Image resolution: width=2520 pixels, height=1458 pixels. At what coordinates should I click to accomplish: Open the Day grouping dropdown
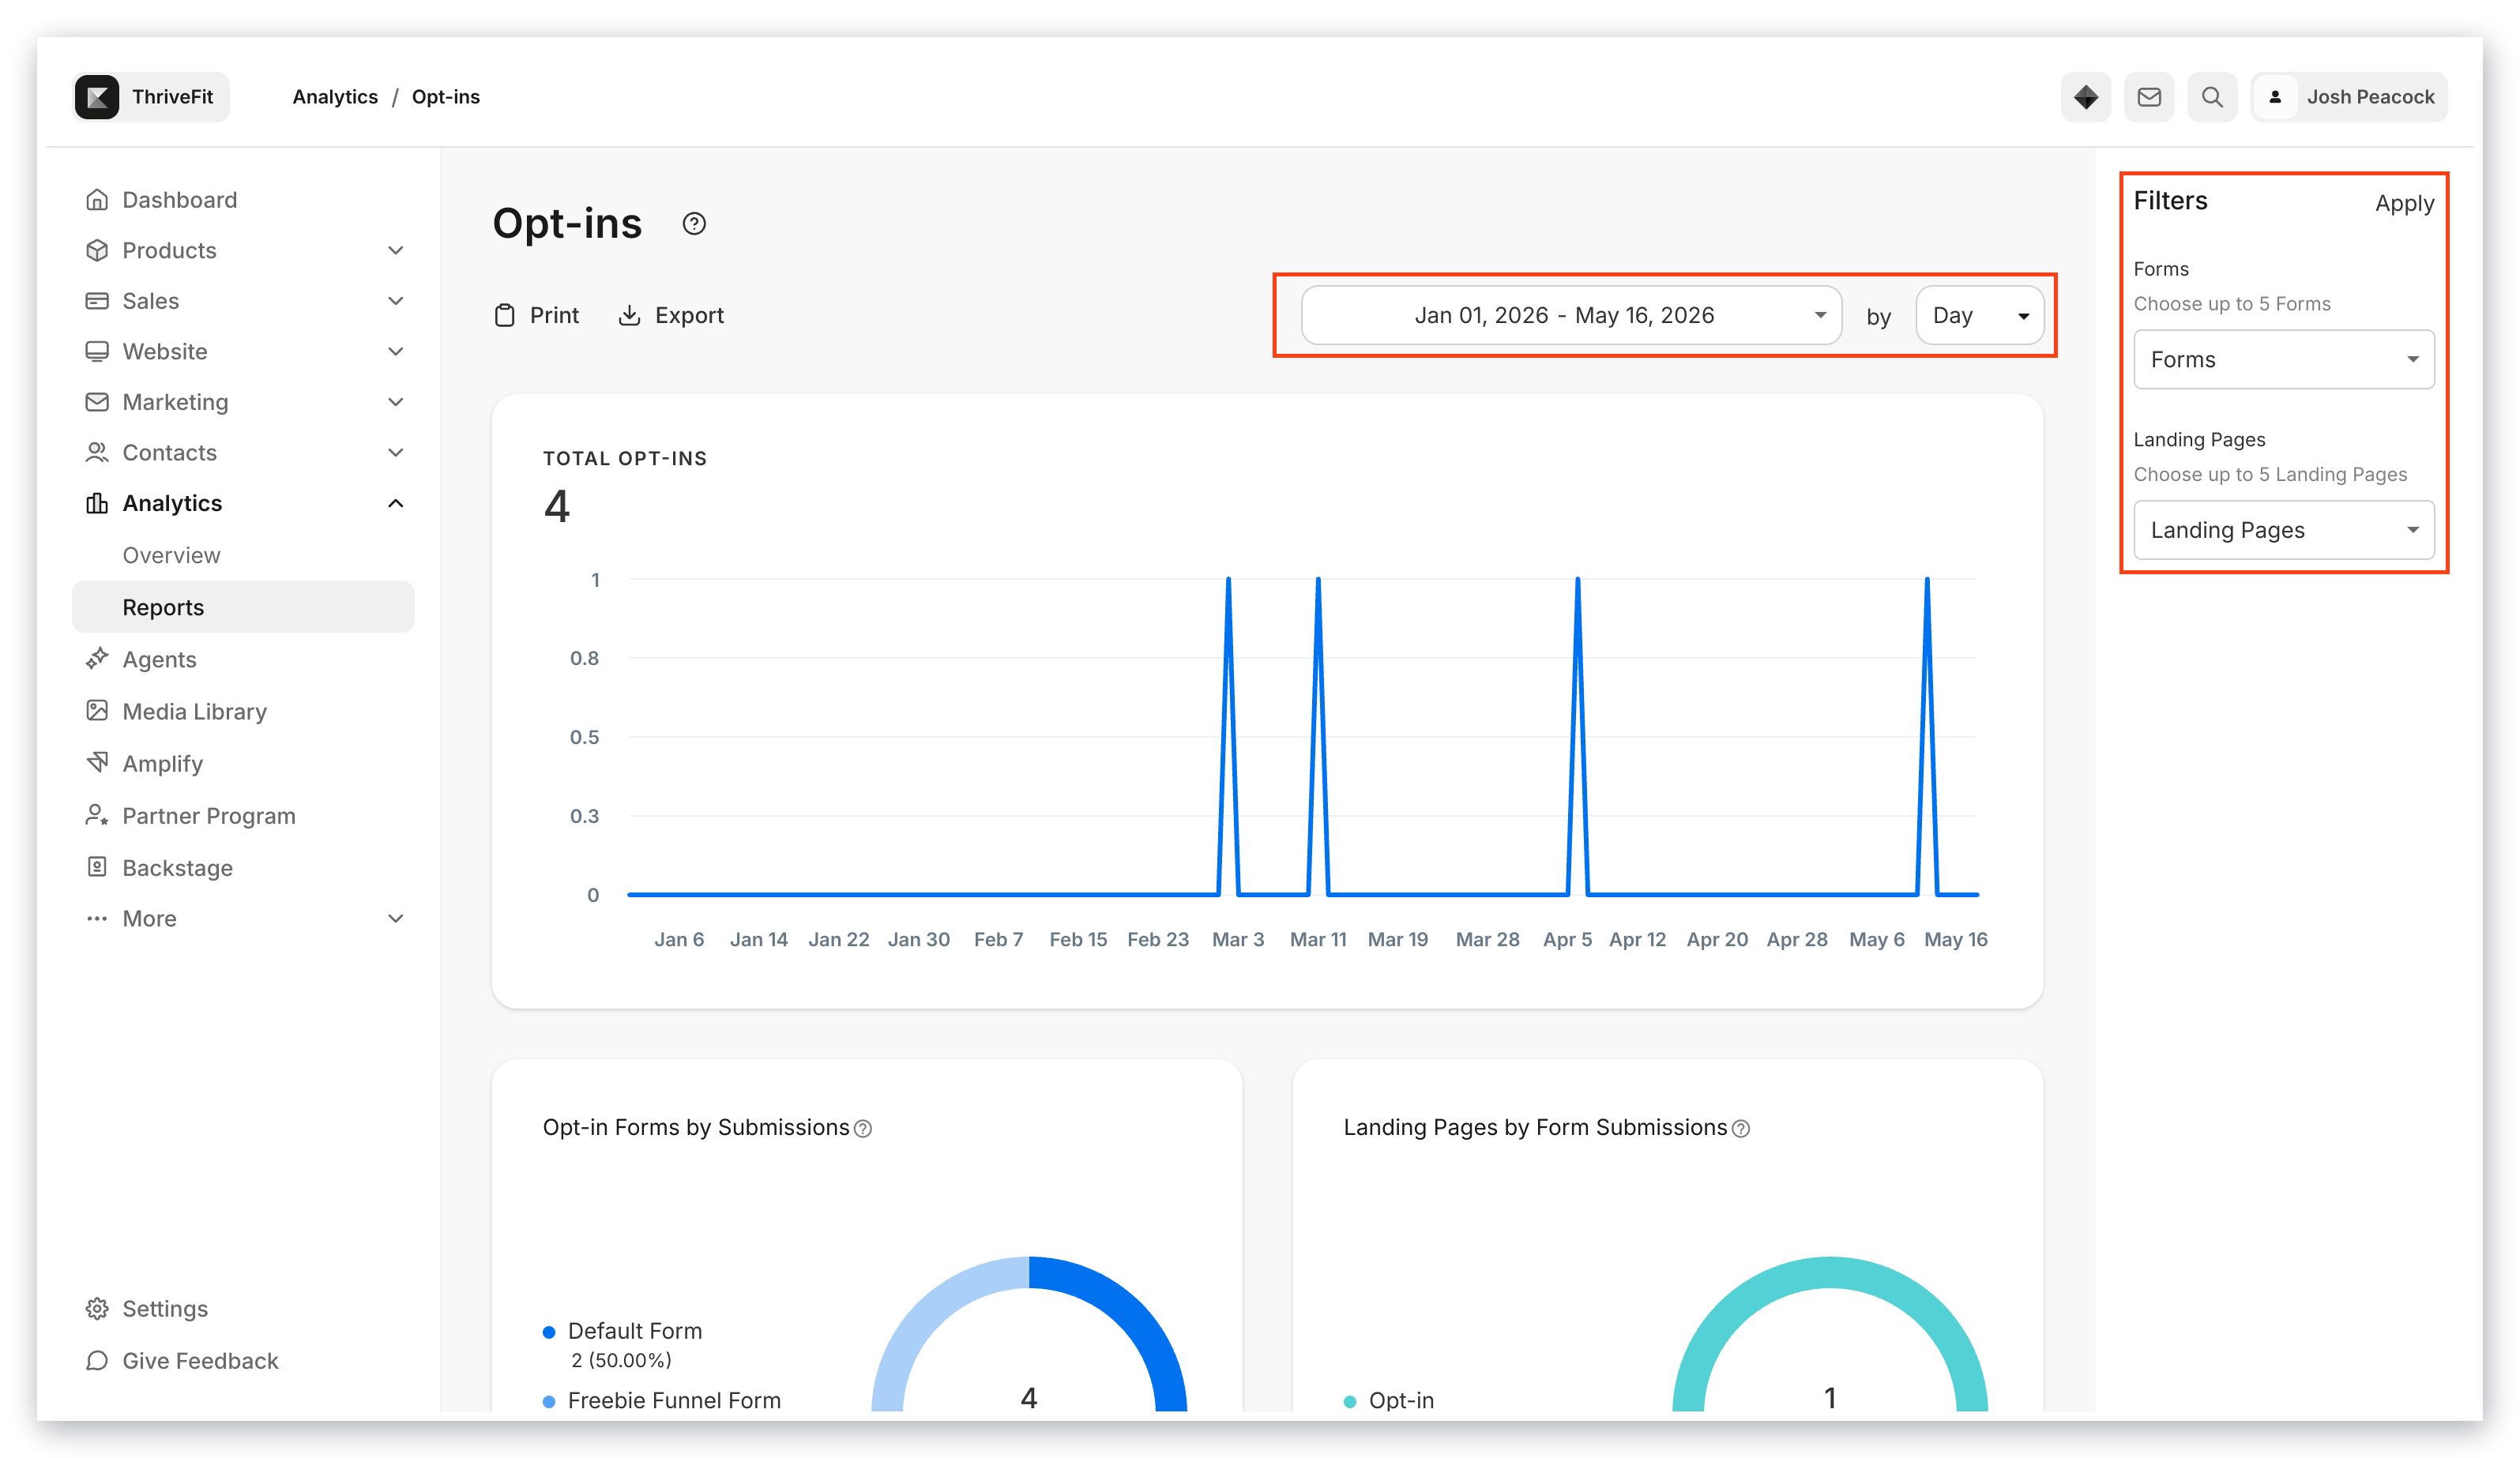pyautogui.click(x=1980, y=315)
